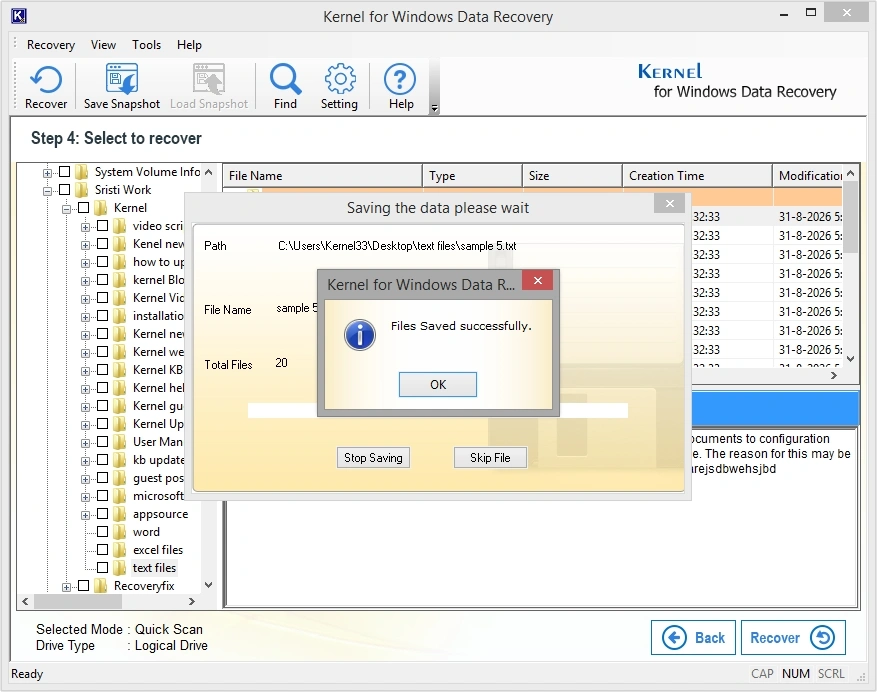
Task: Check the Sristi Work checkbox
Action: tap(64, 189)
